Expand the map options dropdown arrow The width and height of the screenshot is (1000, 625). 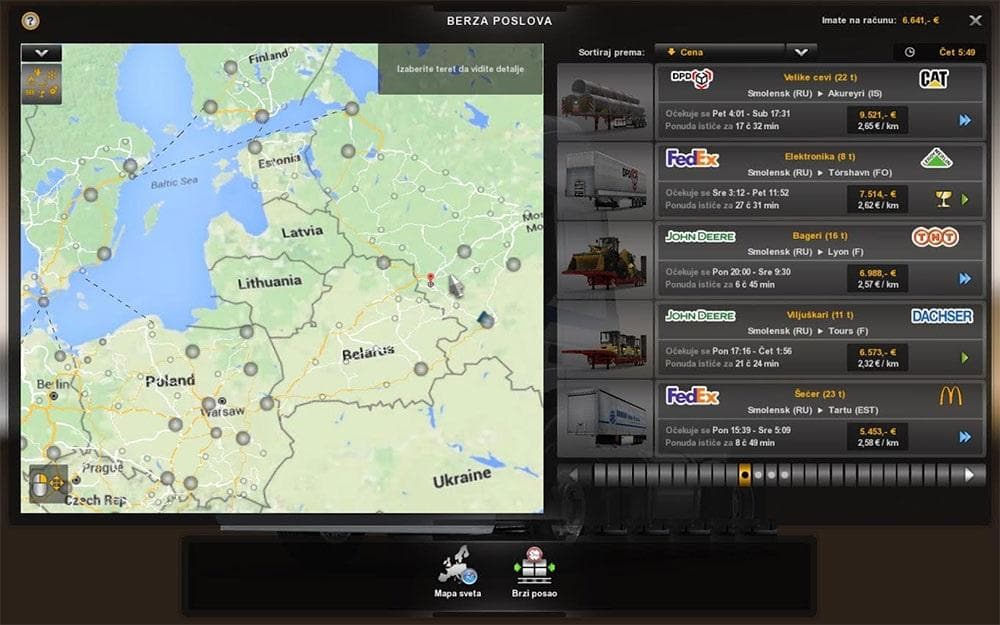(41, 53)
